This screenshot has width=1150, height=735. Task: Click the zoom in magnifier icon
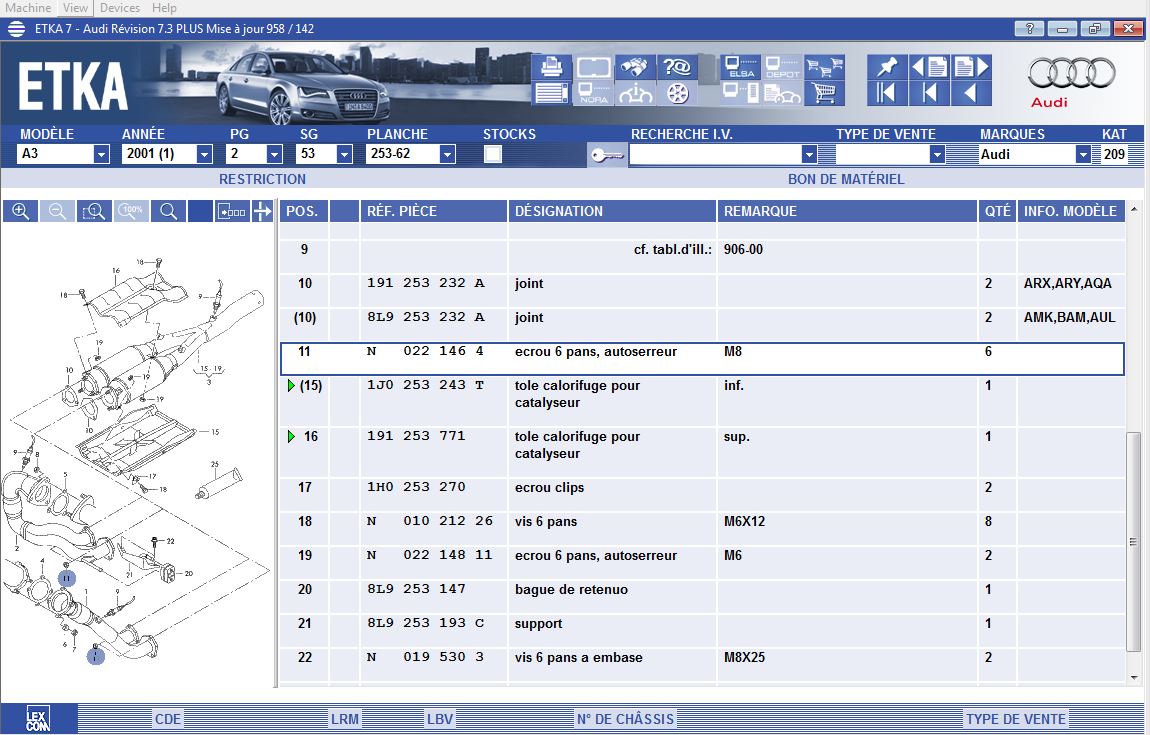[20, 211]
